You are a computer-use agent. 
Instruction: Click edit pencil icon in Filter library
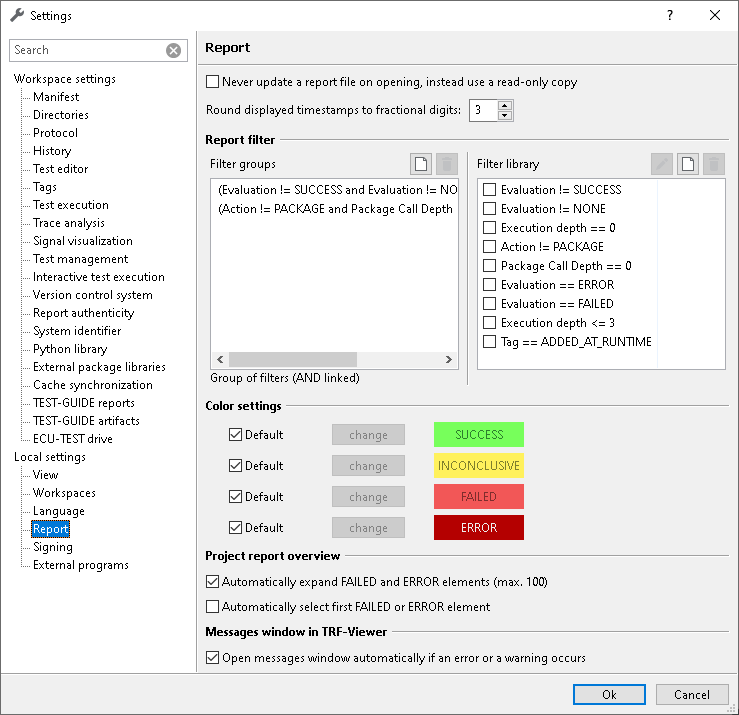662,164
